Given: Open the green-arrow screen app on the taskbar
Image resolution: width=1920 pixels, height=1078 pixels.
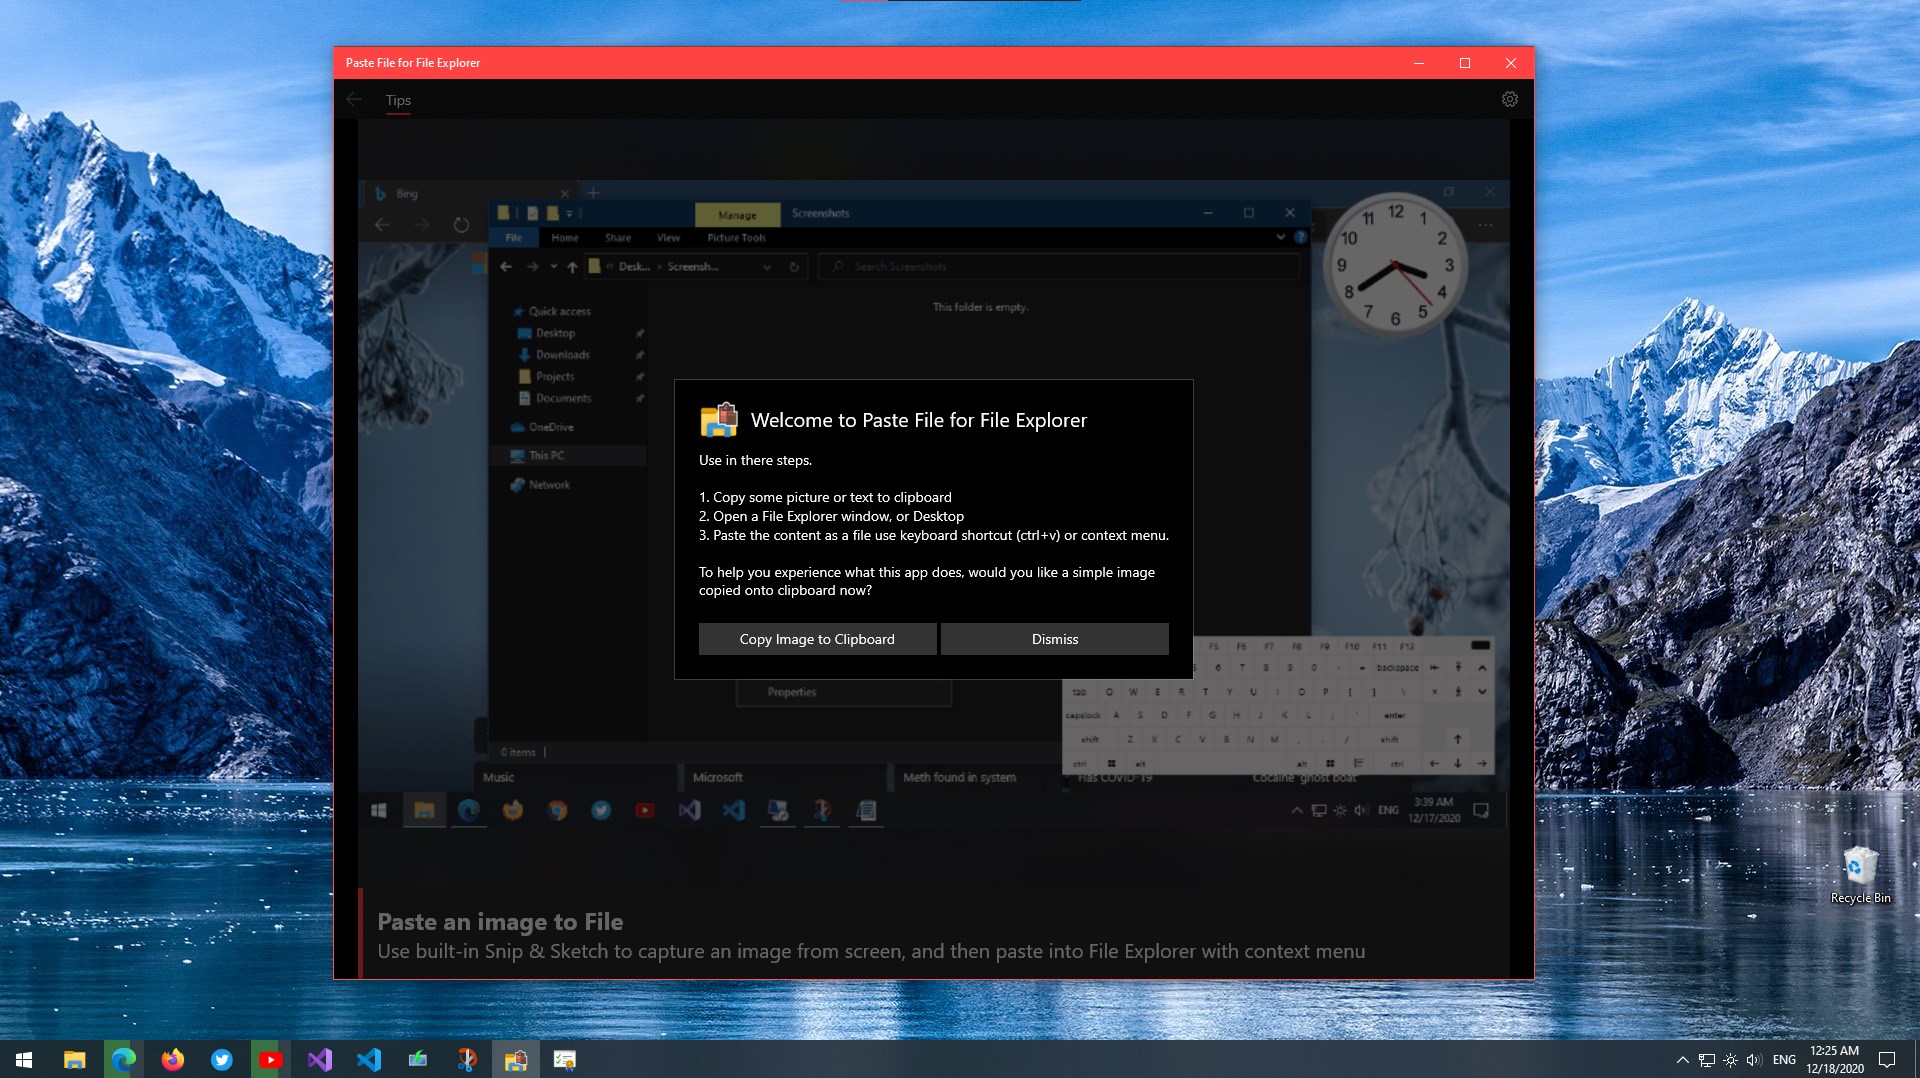Looking at the screenshot, I should [417, 1059].
